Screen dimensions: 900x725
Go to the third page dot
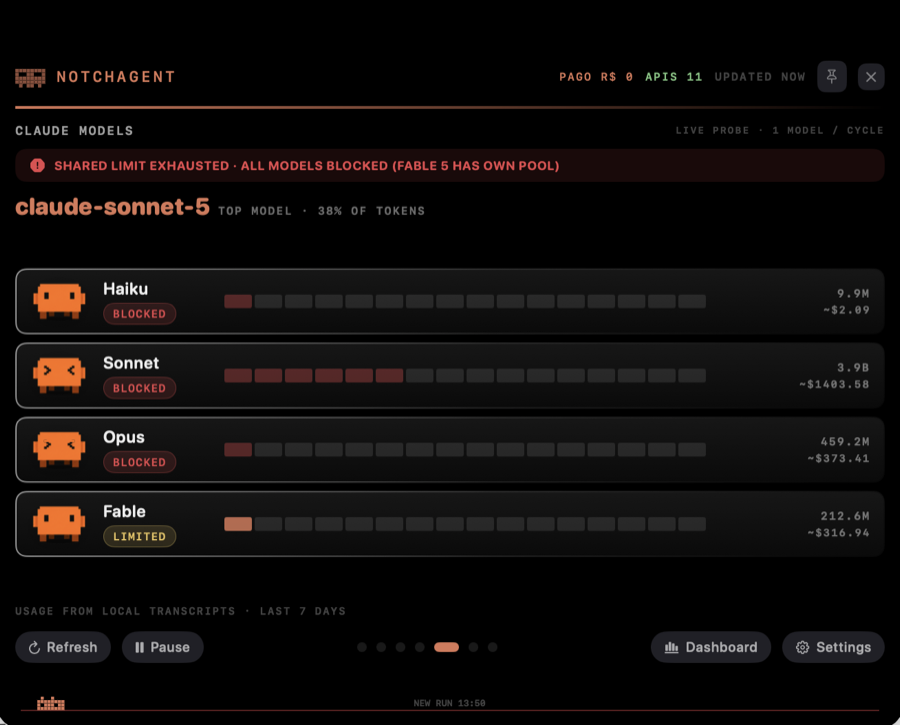point(401,647)
